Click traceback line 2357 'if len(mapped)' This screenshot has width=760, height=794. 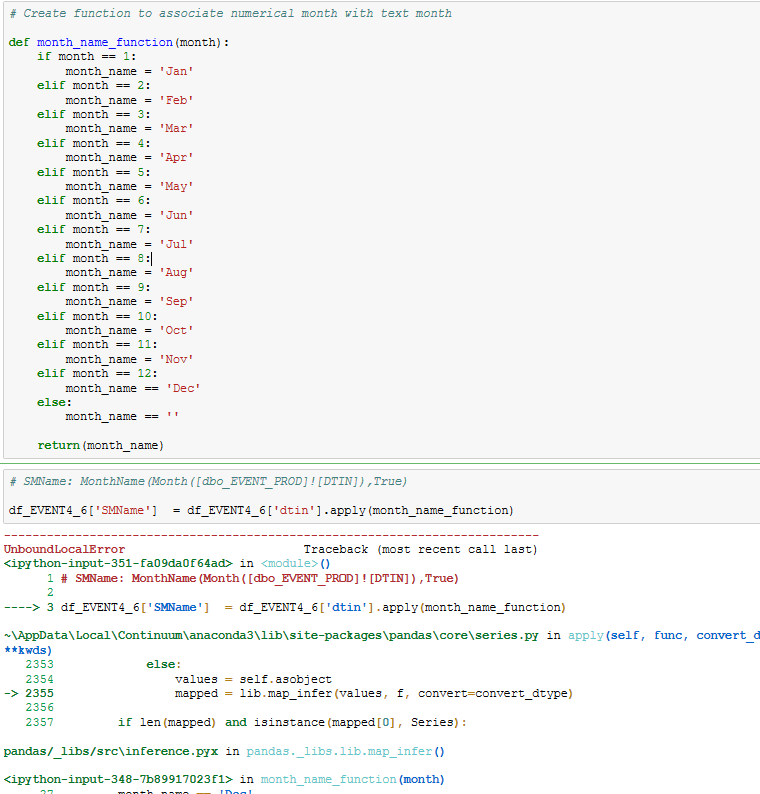coord(246,722)
